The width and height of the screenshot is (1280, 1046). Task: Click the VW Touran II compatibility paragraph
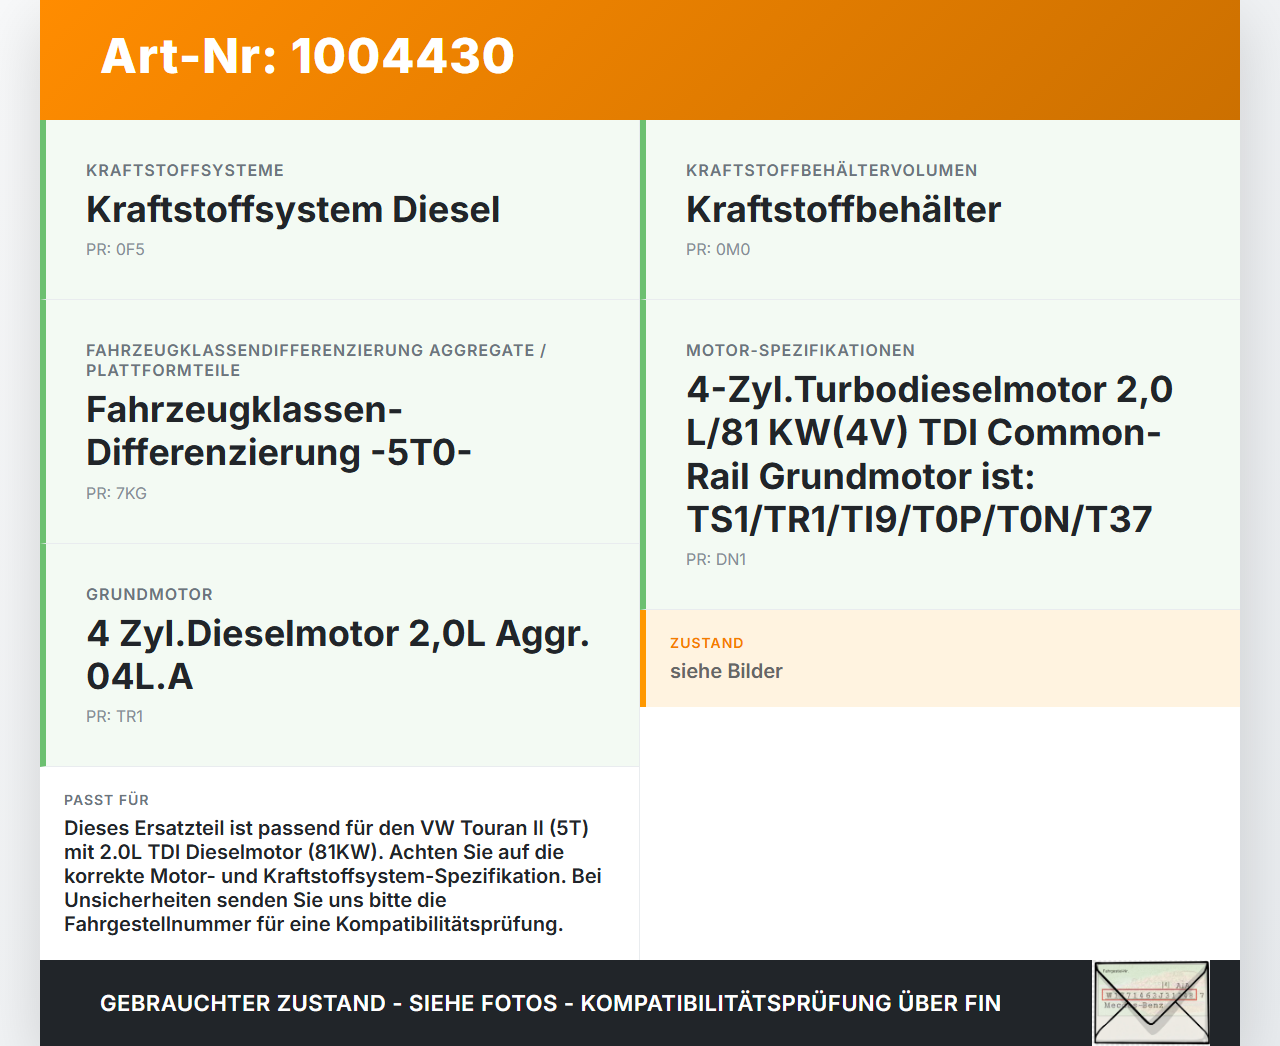click(x=333, y=876)
